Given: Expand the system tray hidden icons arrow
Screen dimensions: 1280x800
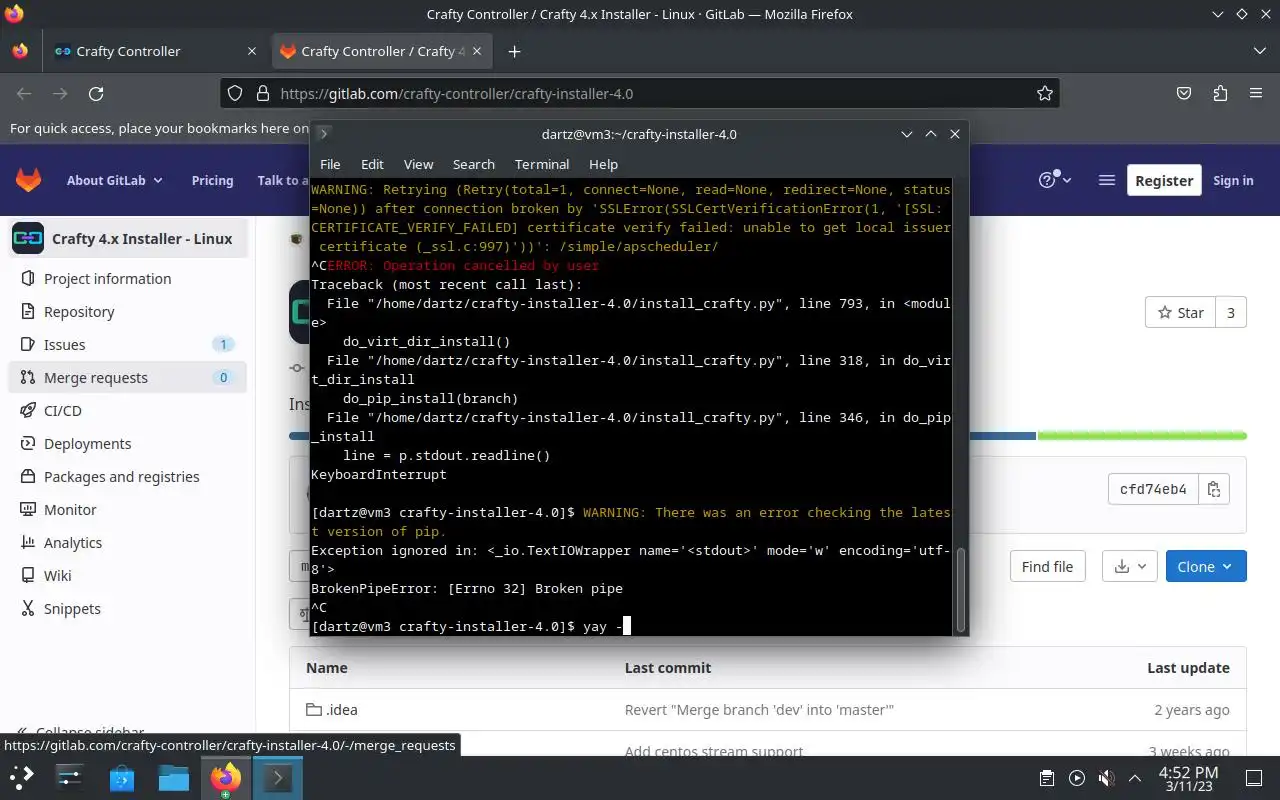Looking at the screenshot, I should [x=1135, y=778].
